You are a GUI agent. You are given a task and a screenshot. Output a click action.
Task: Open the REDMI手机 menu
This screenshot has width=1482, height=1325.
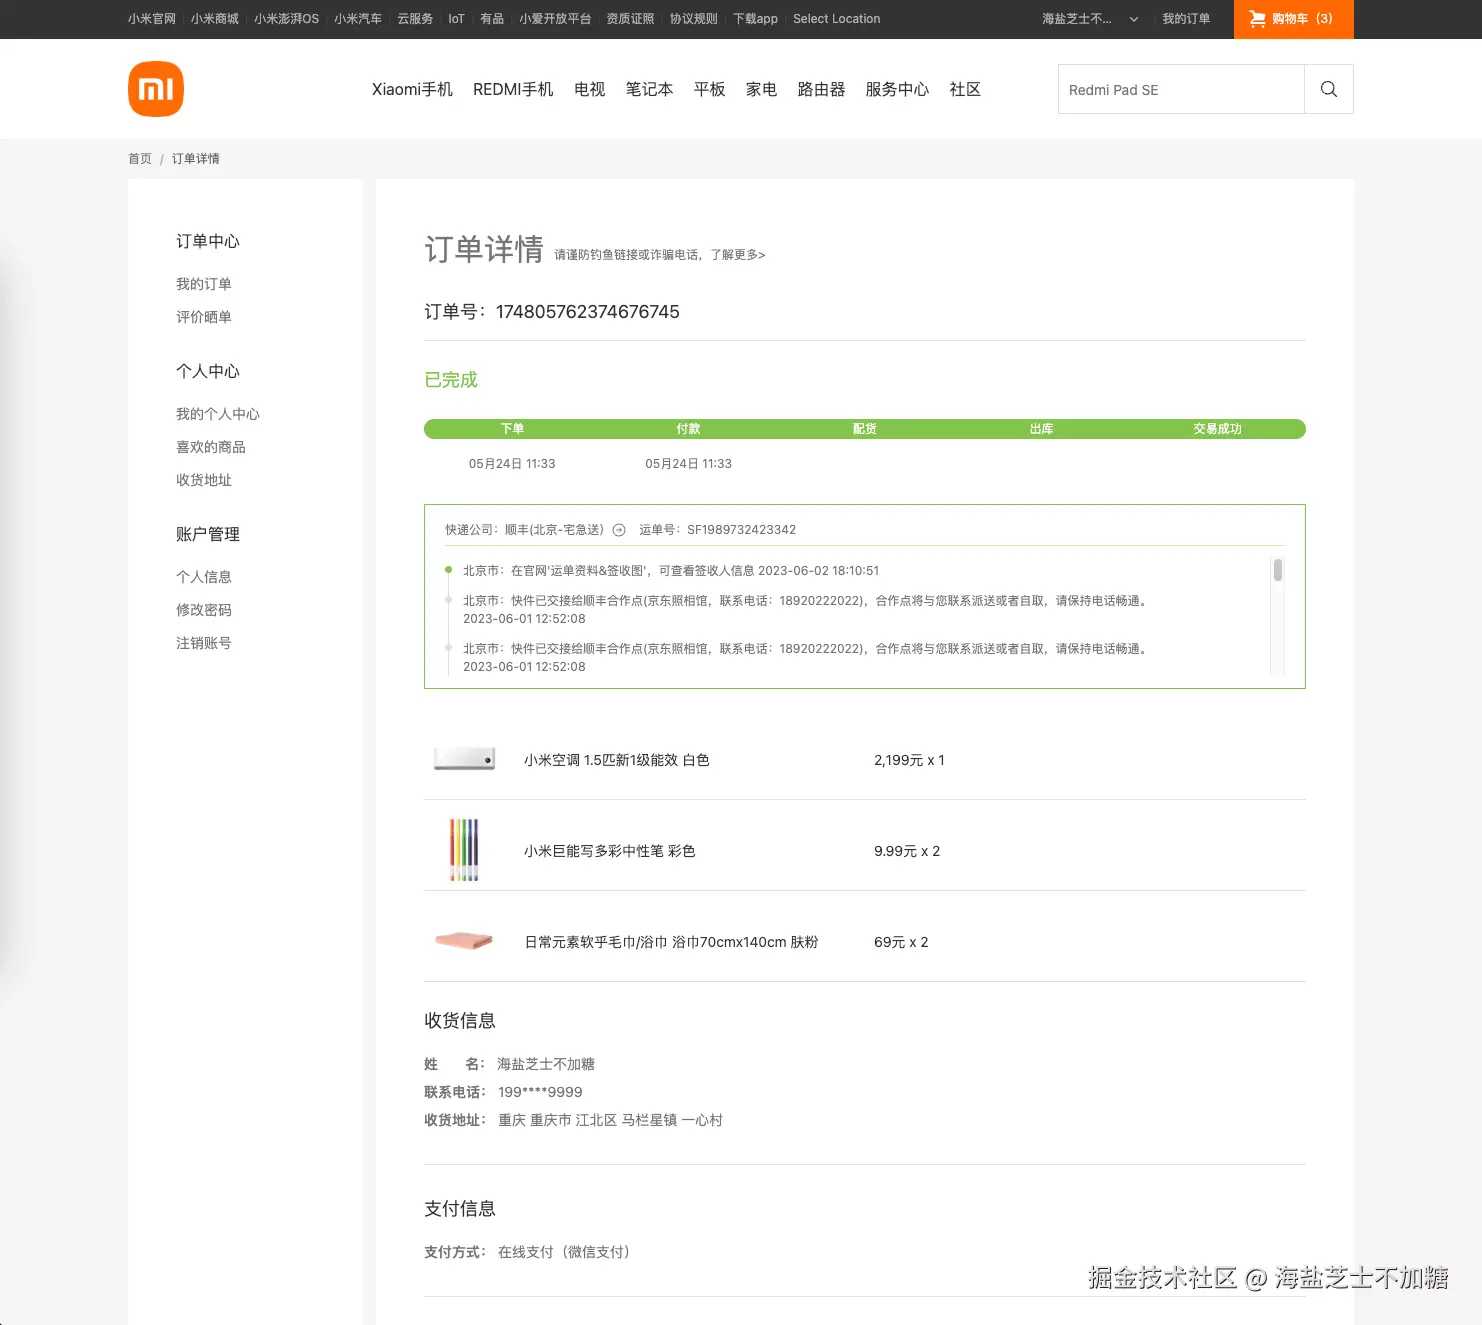click(513, 89)
